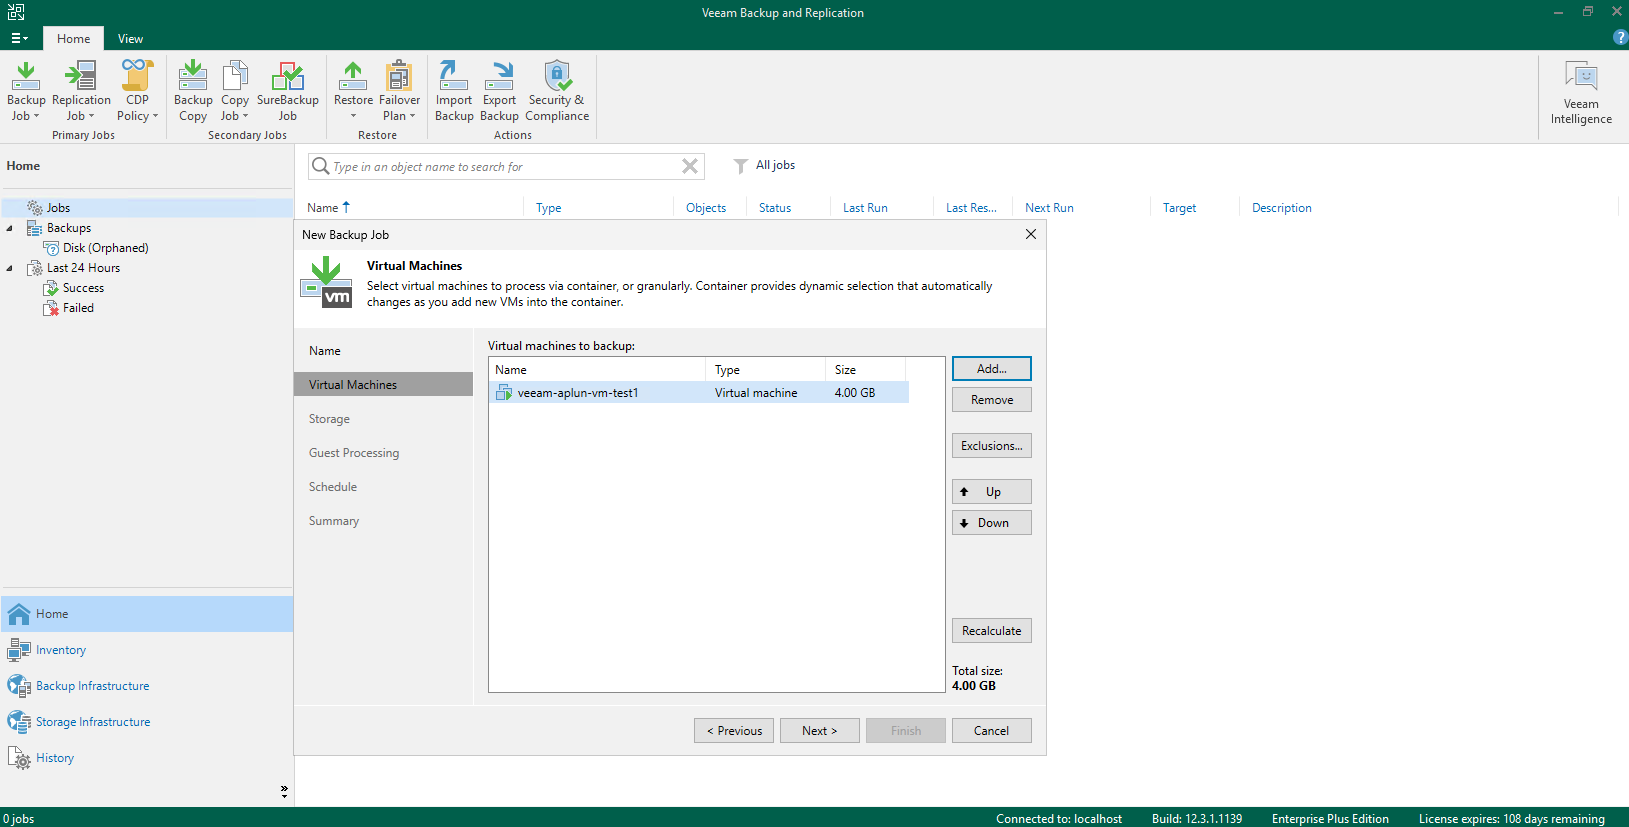
Task: Focus the object name search field
Action: (505, 167)
